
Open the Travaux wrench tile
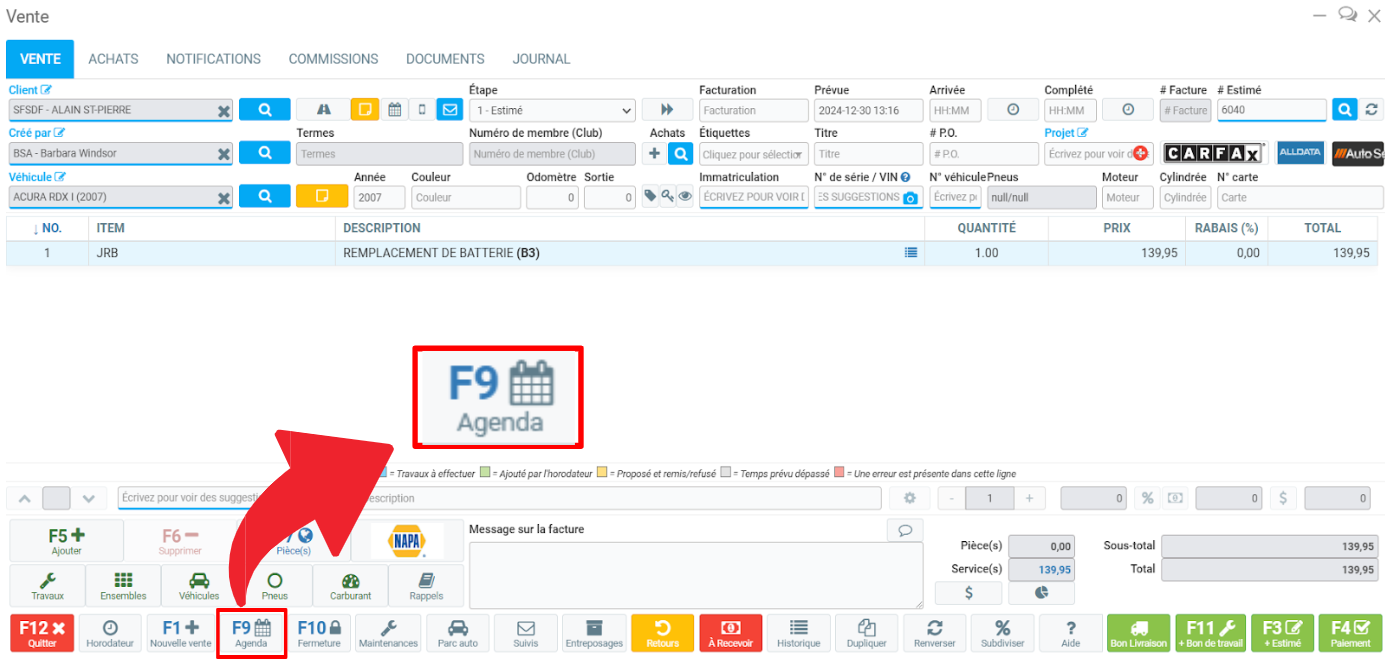click(47, 585)
